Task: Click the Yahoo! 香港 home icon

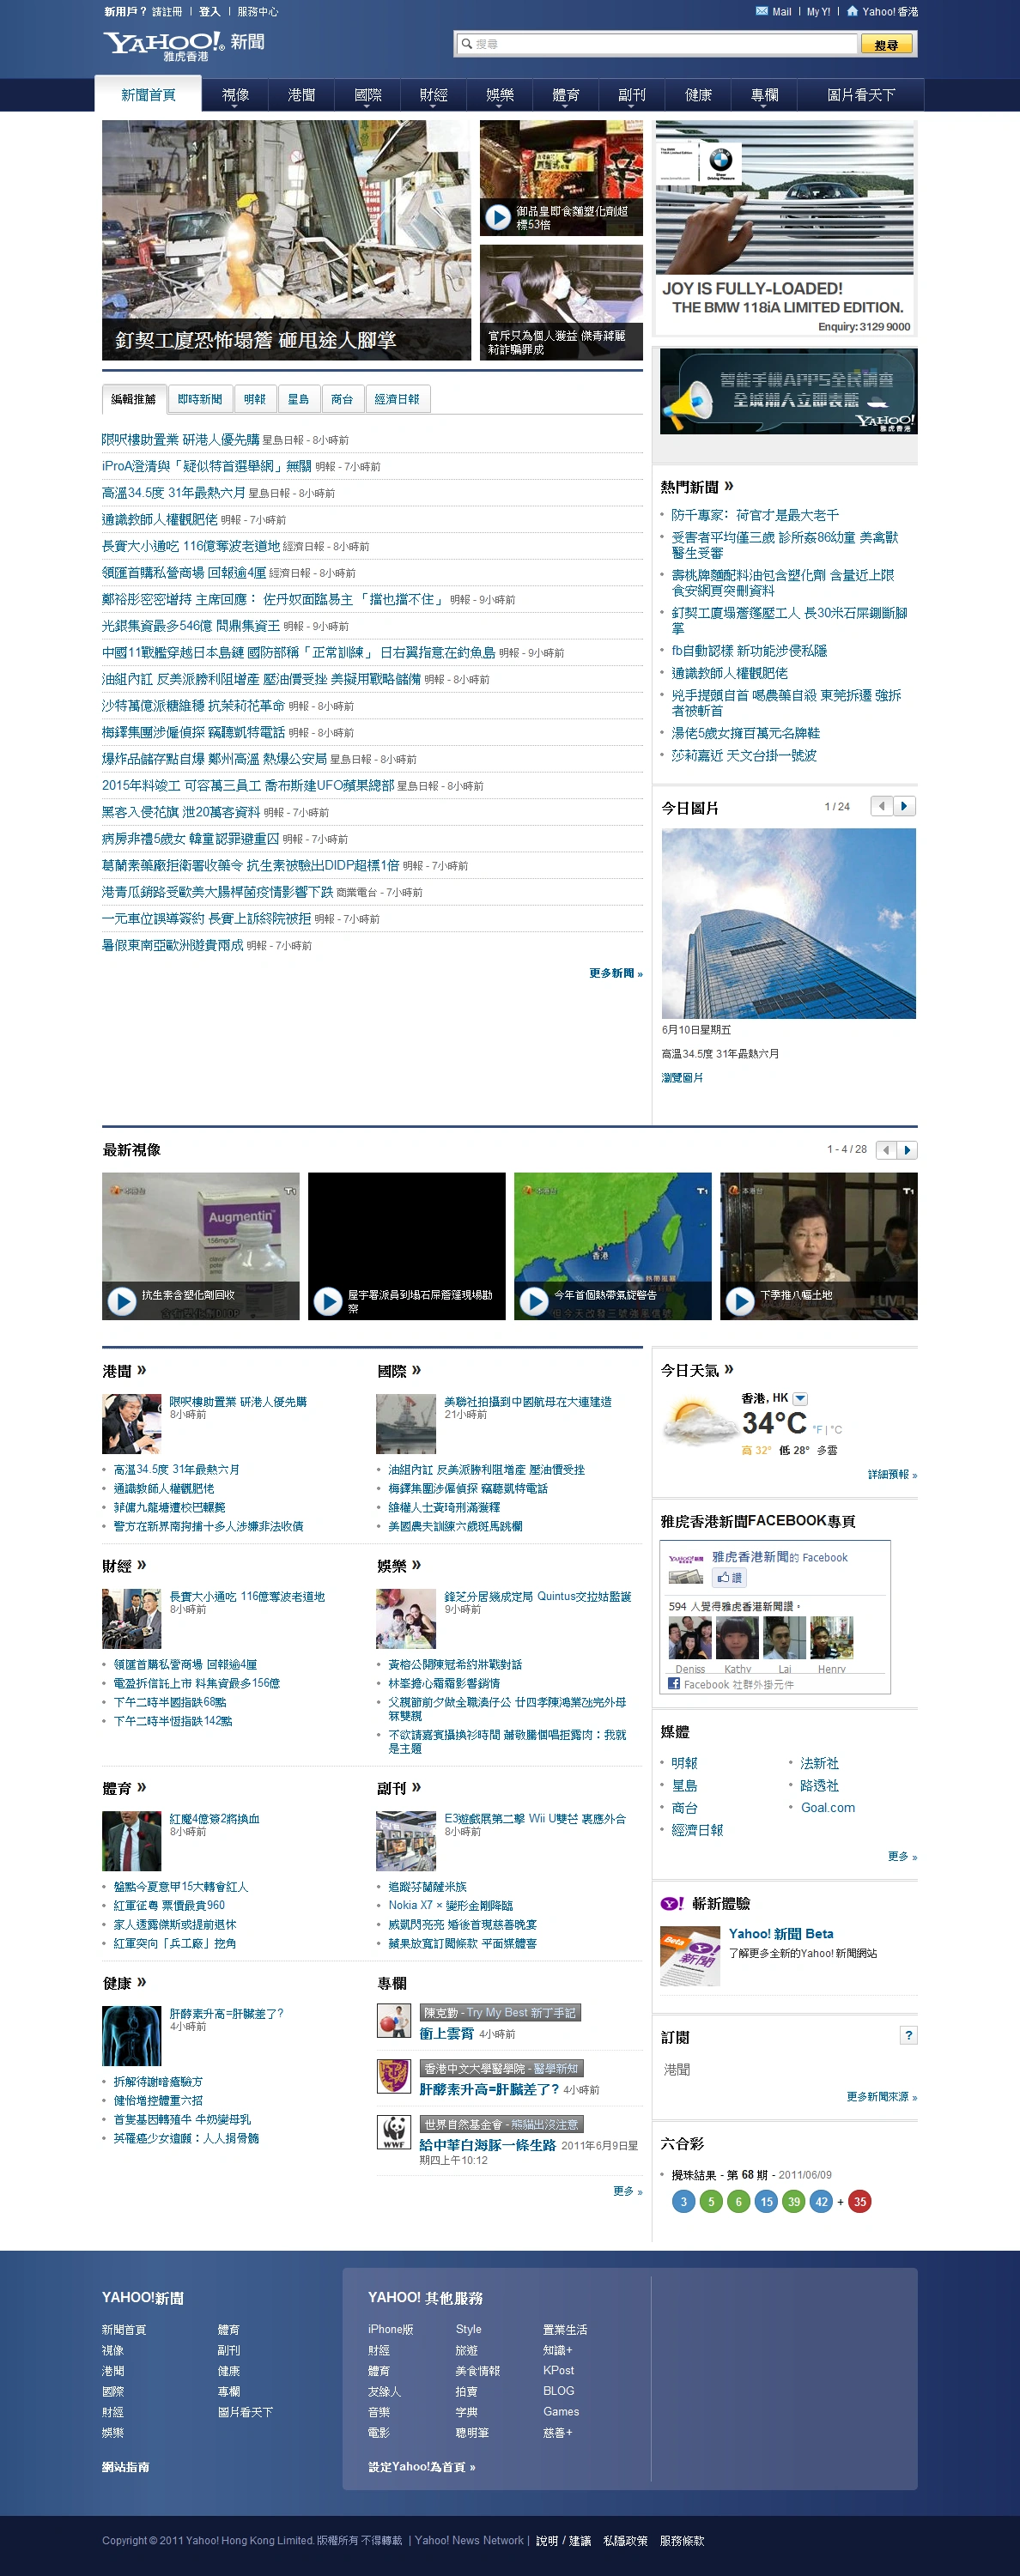Action: [x=852, y=11]
